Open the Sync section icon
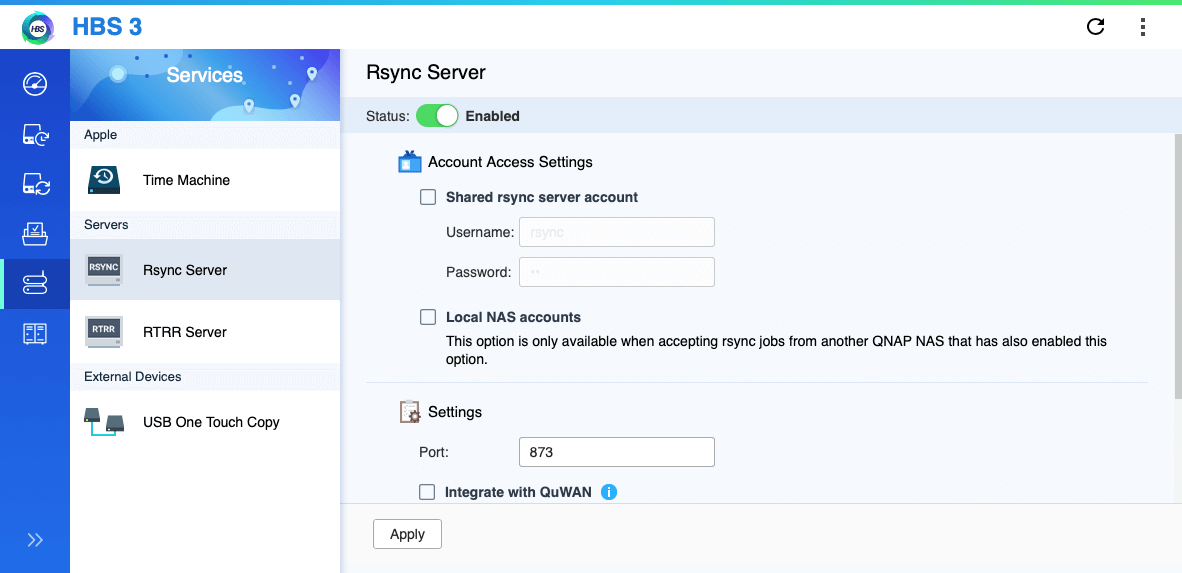Image resolution: width=1182 pixels, height=573 pixels. 35,184
